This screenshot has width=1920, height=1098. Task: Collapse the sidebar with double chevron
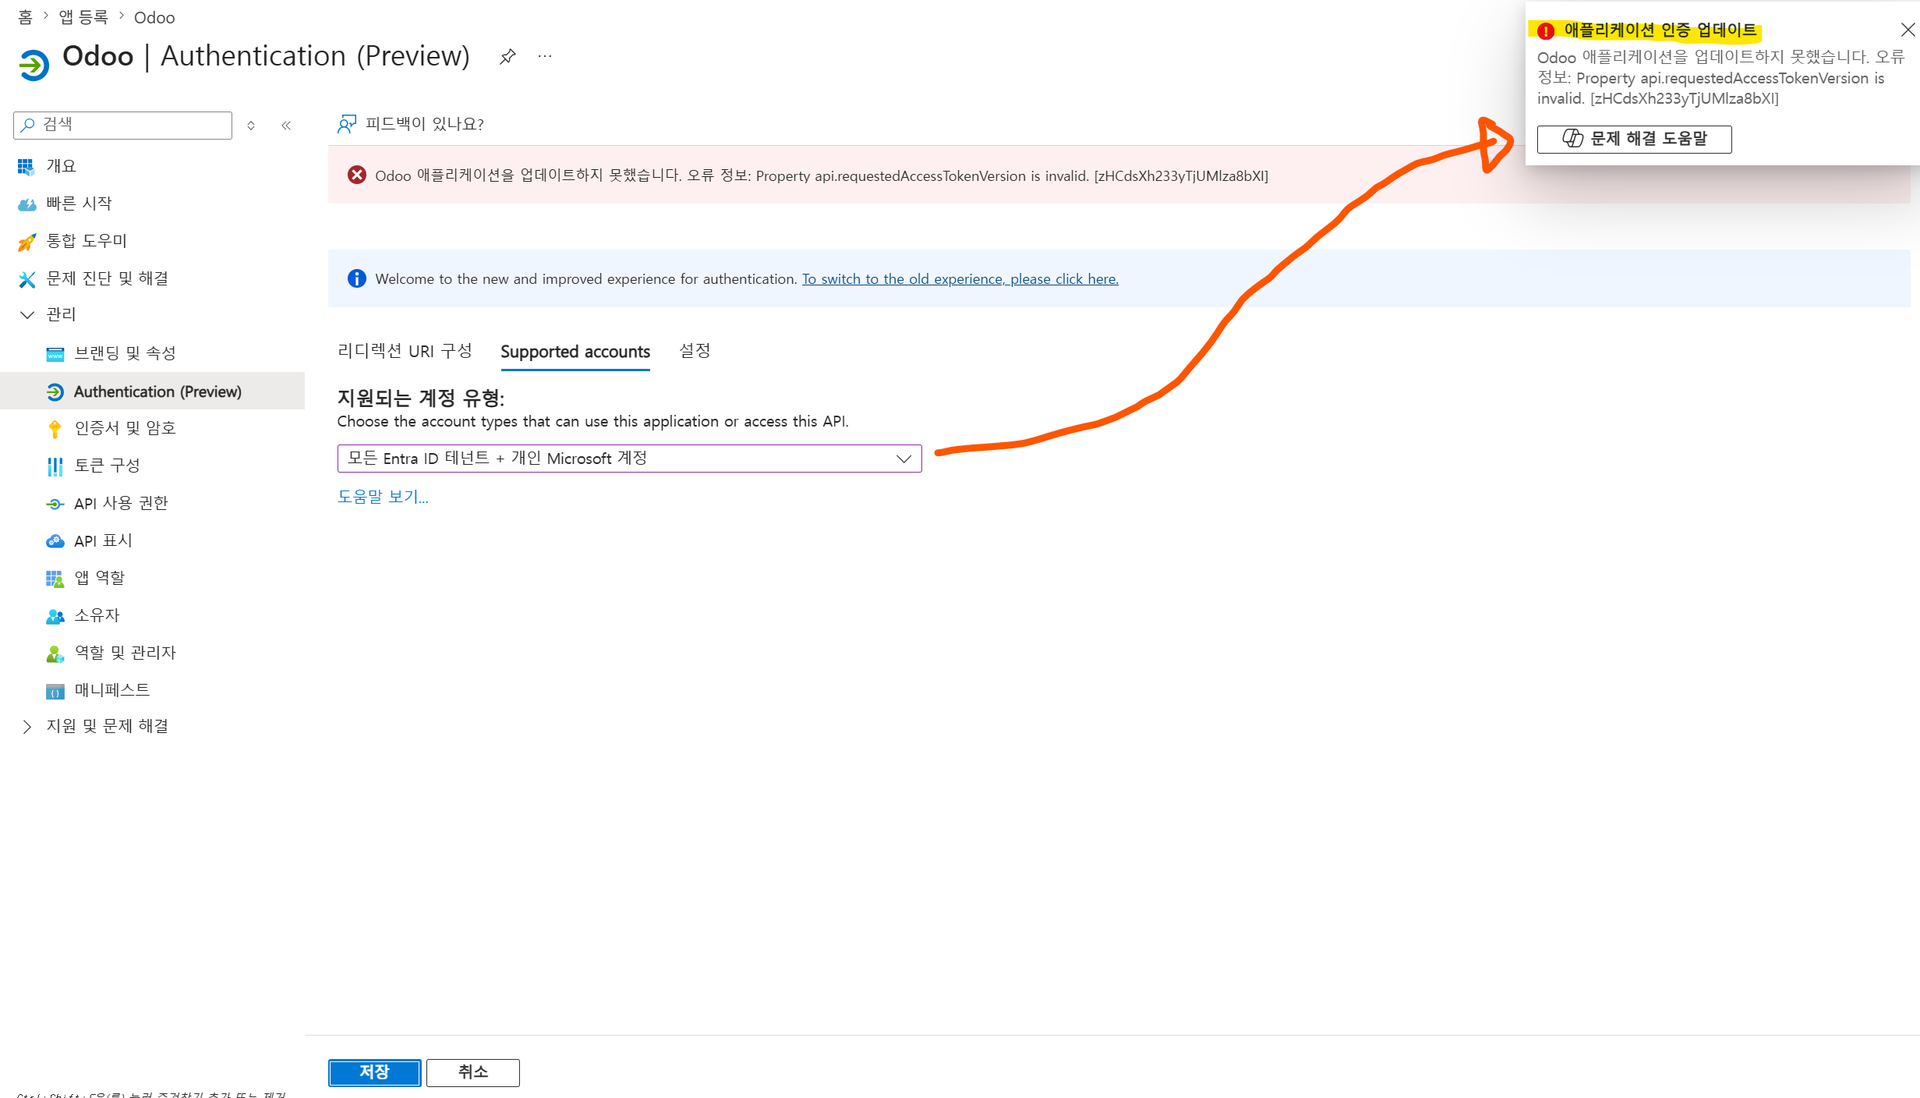point(286,125)
